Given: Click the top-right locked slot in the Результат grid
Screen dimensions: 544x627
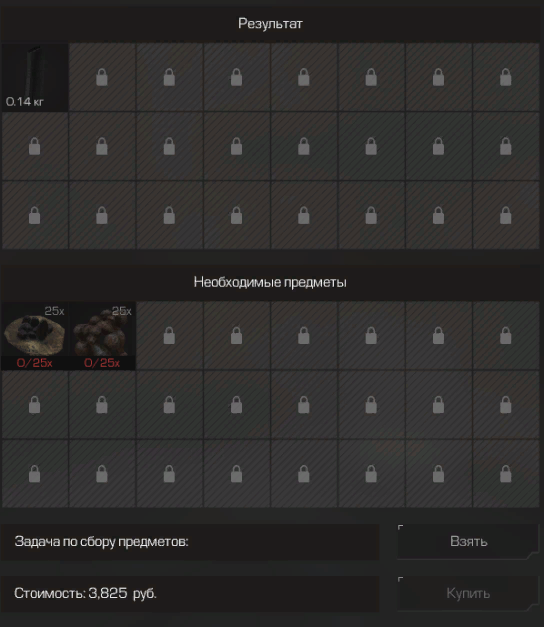Looking at the screenshot, I should pyautogui.click(x=506, y=77).
